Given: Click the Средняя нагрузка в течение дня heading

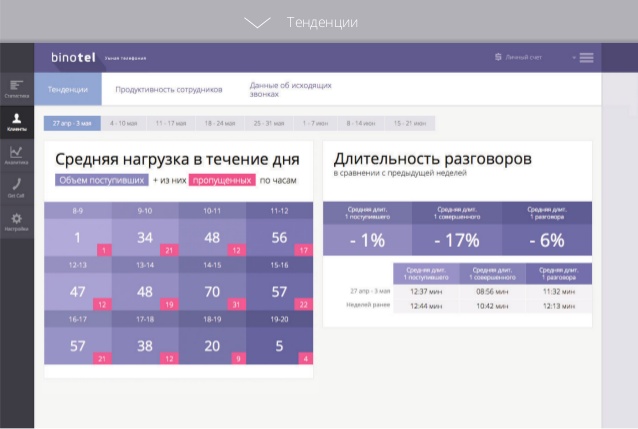Looking at the screenshot, I should pyautogui.click(x=177, y=159).
